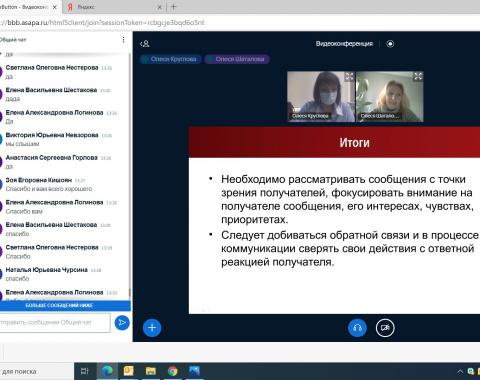Click Виктория Юрьевна Невзорова's name in chat
Image resolution: width=480 pixels, height=380 pixels.
[52, 135]
